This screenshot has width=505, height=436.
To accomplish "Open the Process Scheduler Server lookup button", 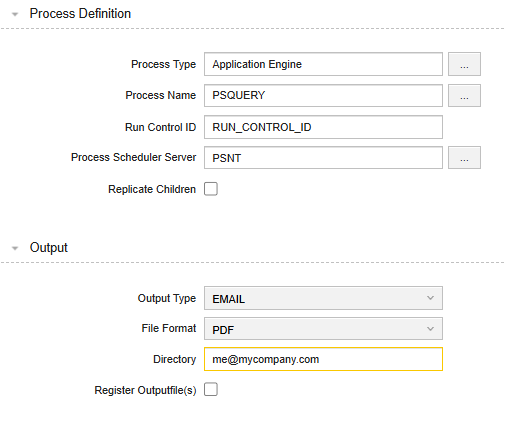I will (x=464, y=157).
